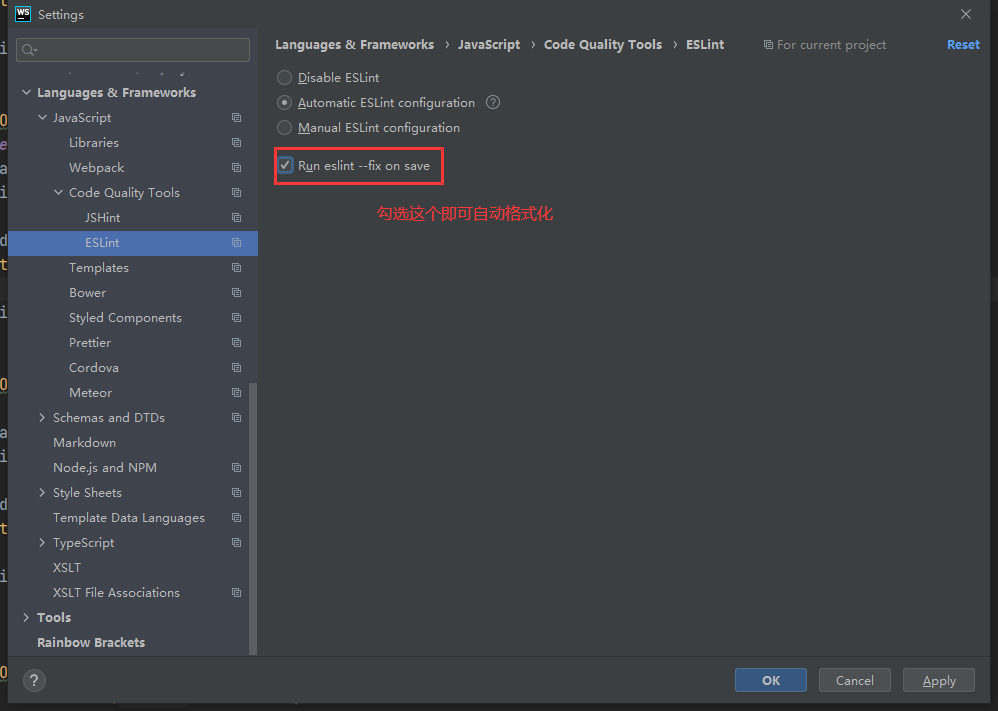The height and width of the screenshot is (711, 998).
Task: Open the Template Data Languages page
Action: [x=129, y=517]
